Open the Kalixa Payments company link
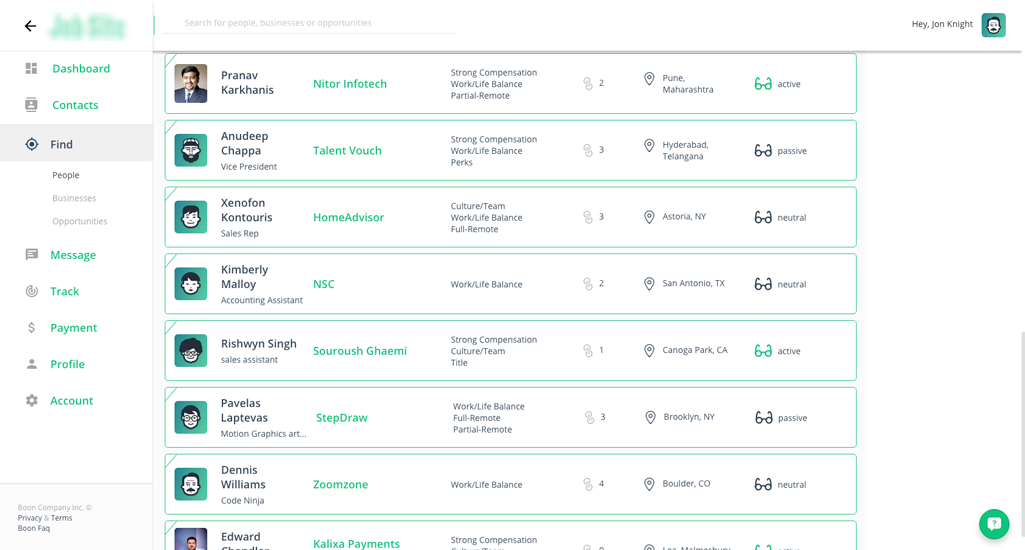Image resolution: width=1025 pixels, height=550 pixels. 356,543
